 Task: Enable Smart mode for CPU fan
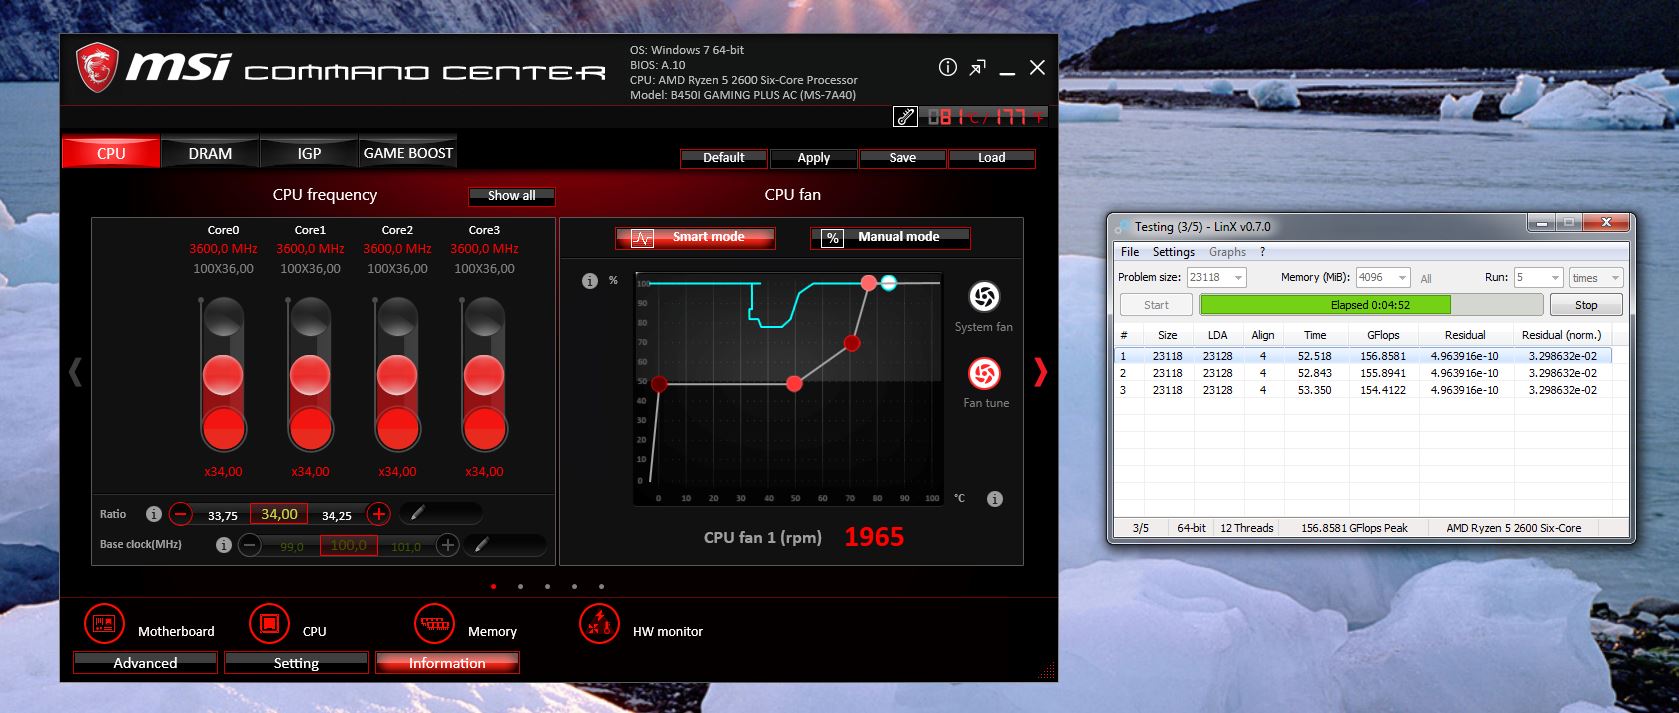pos(695,238)
